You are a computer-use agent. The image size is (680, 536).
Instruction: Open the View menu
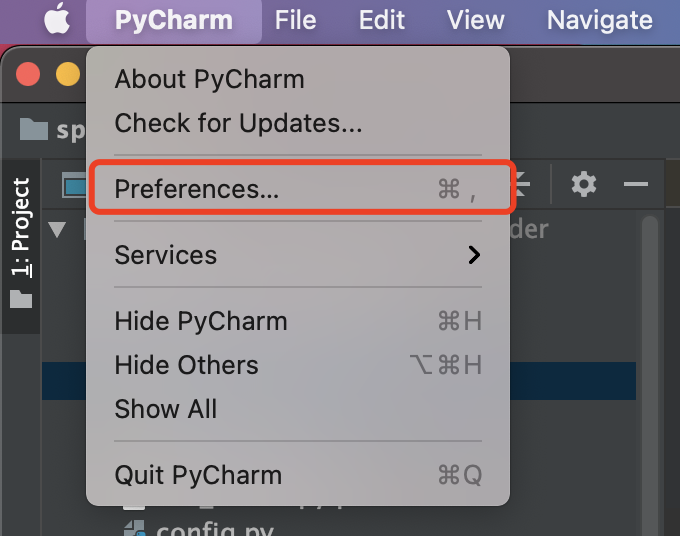(x=475, y=20)
